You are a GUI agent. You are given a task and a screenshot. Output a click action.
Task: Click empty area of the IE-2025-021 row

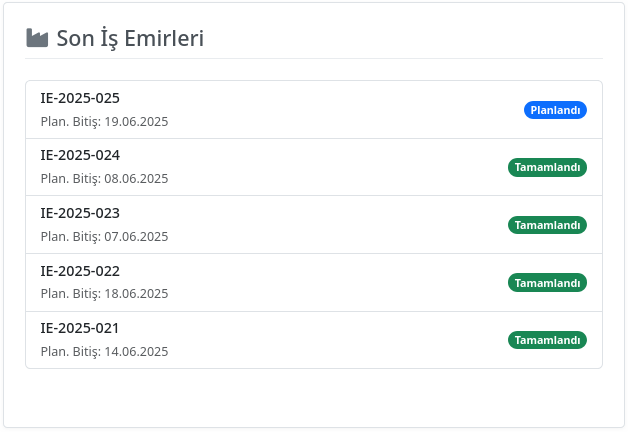pyautogui.click(x=320, y=340)
